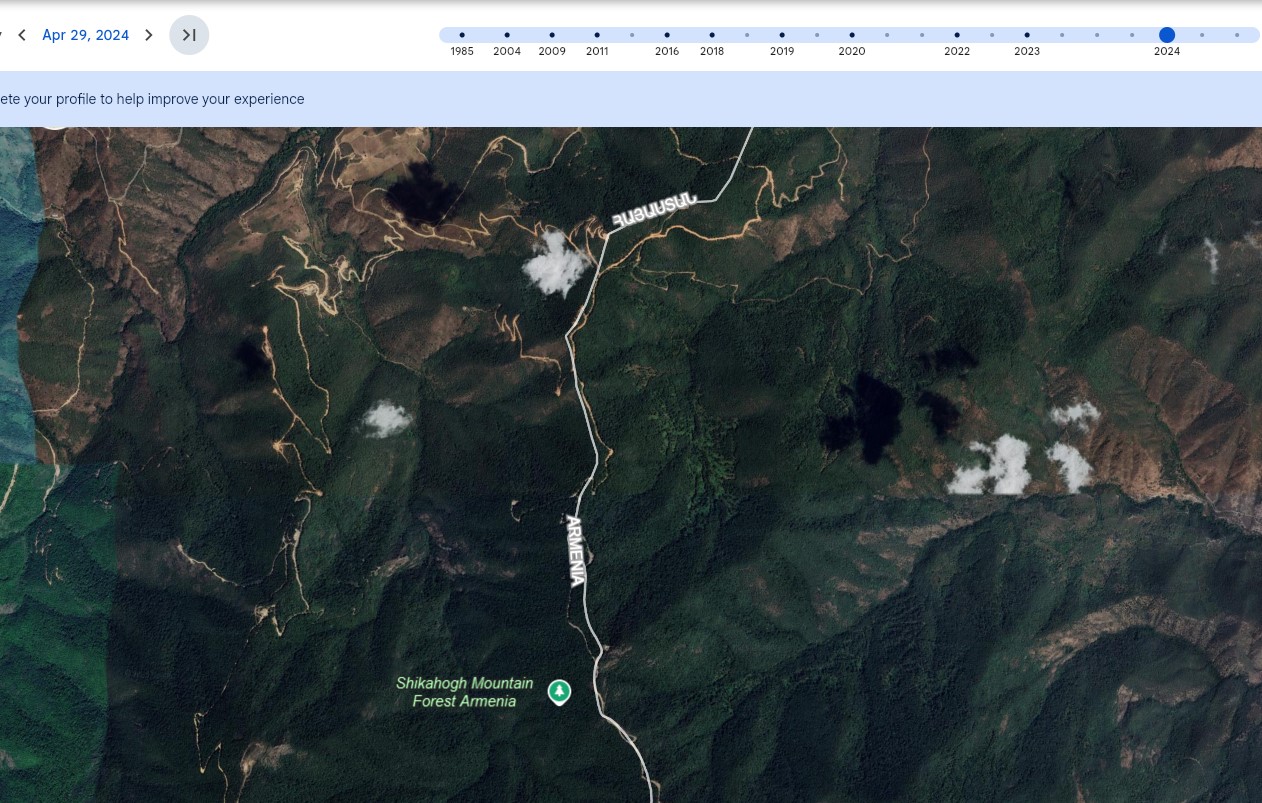
Task: Select the 2009 timeline marker
Action: coord(552,35)
